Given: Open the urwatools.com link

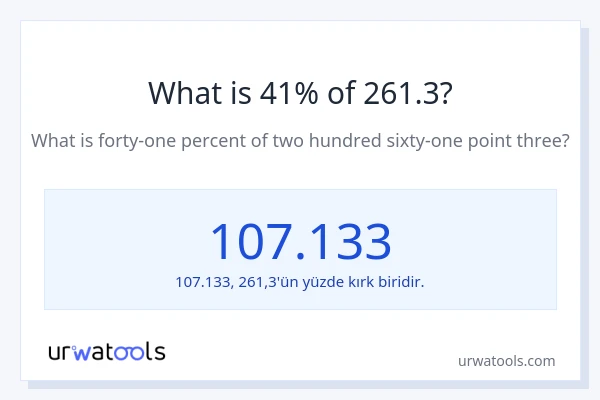Looking at the screenshot, I should point(506,360).
